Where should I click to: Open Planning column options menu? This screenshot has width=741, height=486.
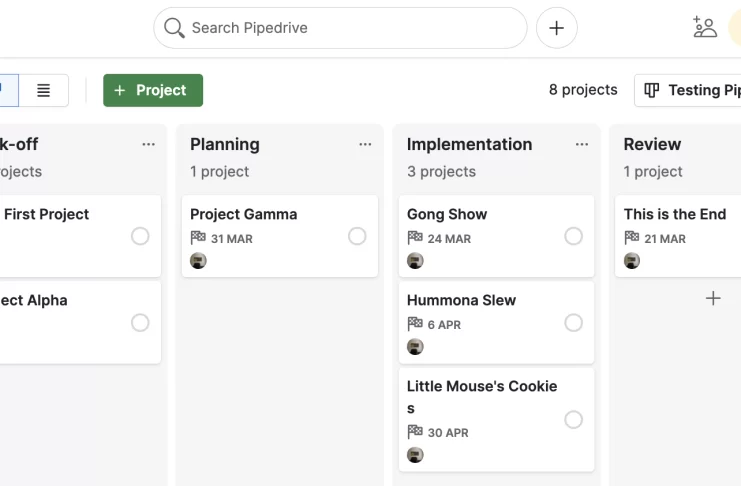click(x=365, y=144)
